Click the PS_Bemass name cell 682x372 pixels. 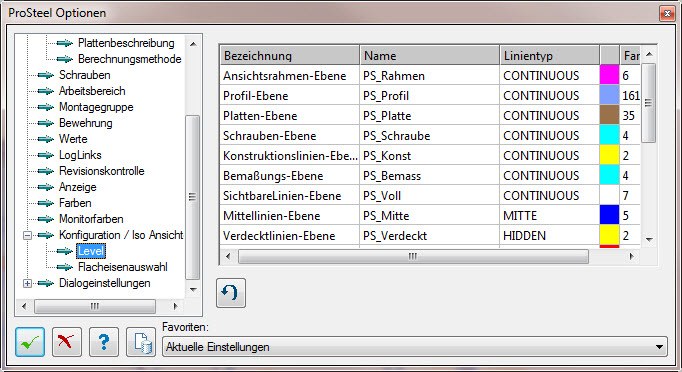tap(429, 176)
